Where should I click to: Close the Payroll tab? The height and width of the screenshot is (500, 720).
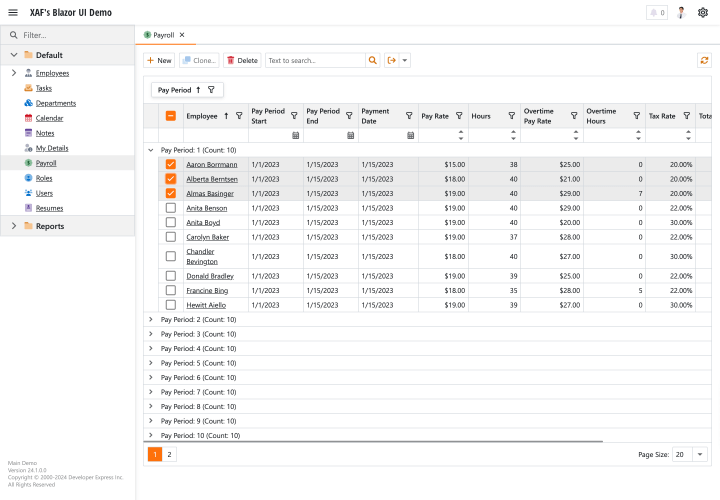tap(182, 35)
